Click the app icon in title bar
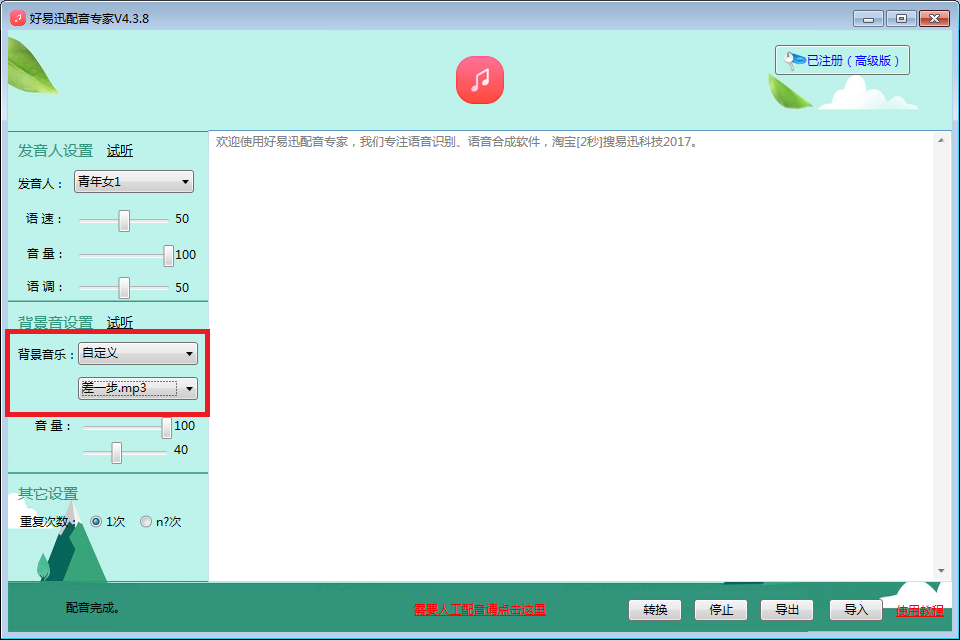 coord(17,18)
